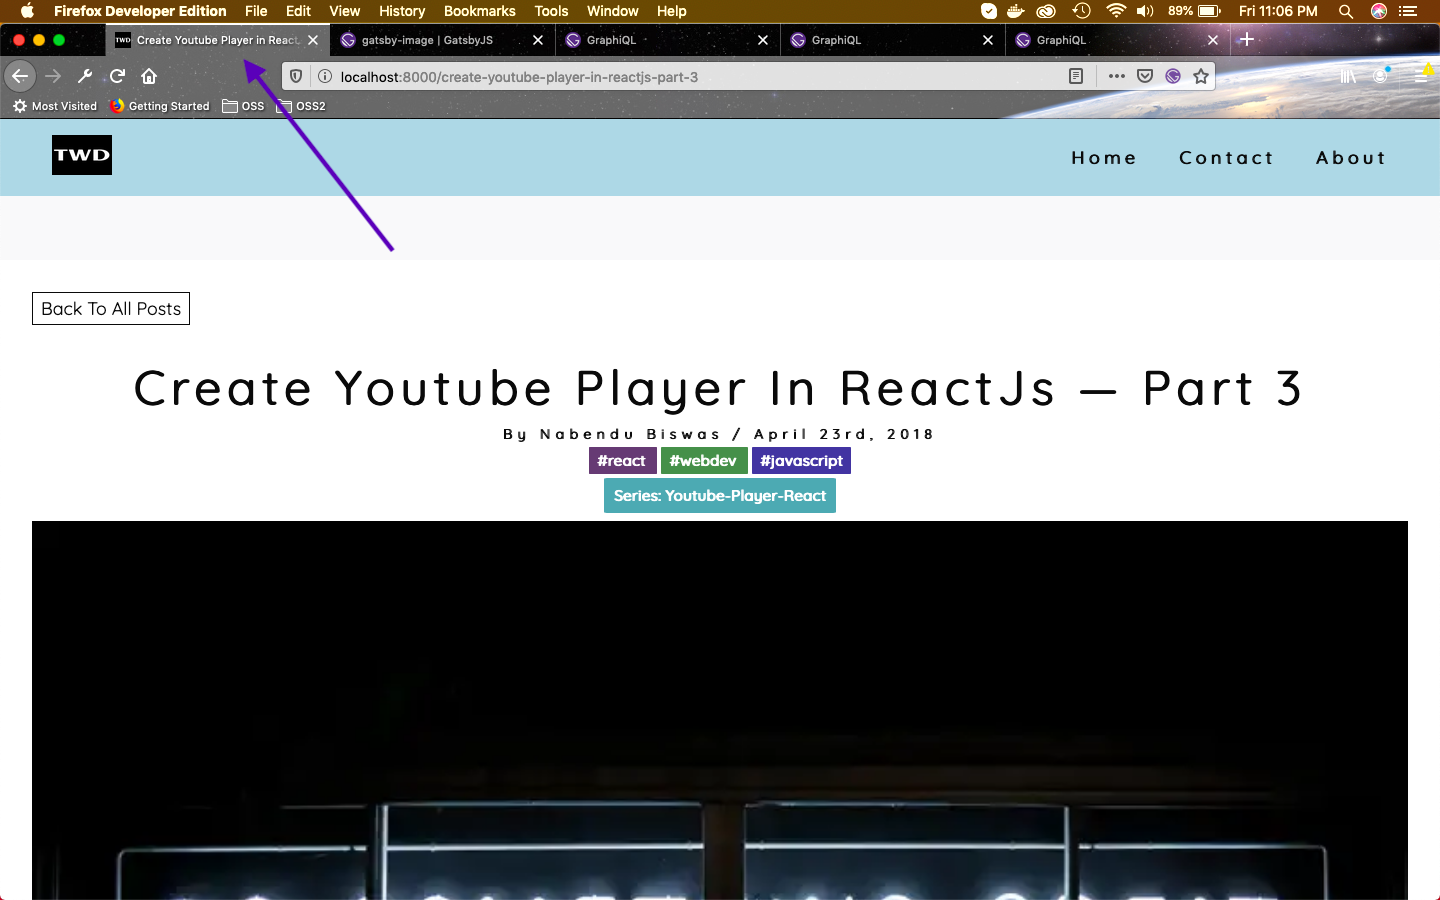Screen dimensions: 1440x900
Task: Save page to Pocket
Action: click(x=1145, y=76)
